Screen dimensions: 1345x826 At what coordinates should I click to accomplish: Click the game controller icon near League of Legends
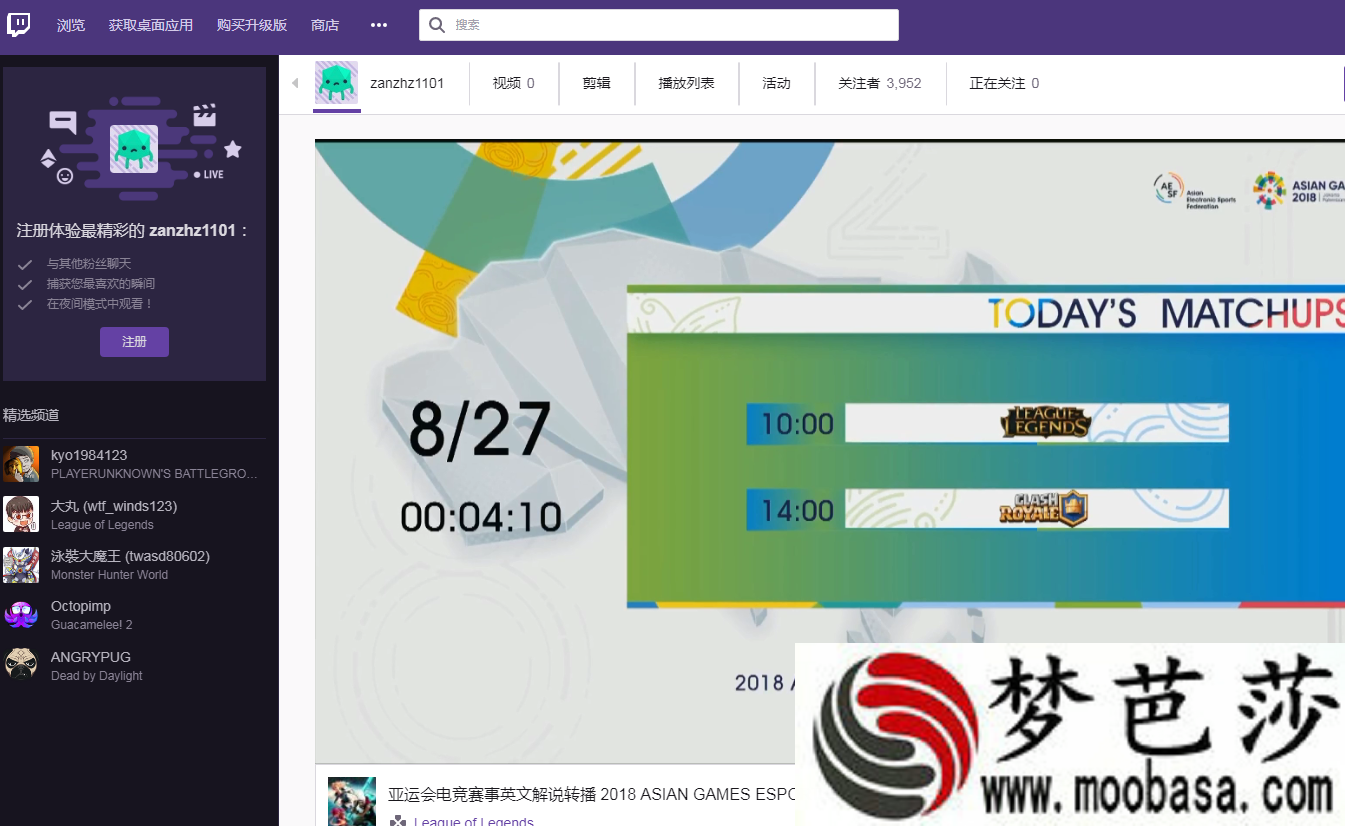pyautogui.click(x=398, y=822)
